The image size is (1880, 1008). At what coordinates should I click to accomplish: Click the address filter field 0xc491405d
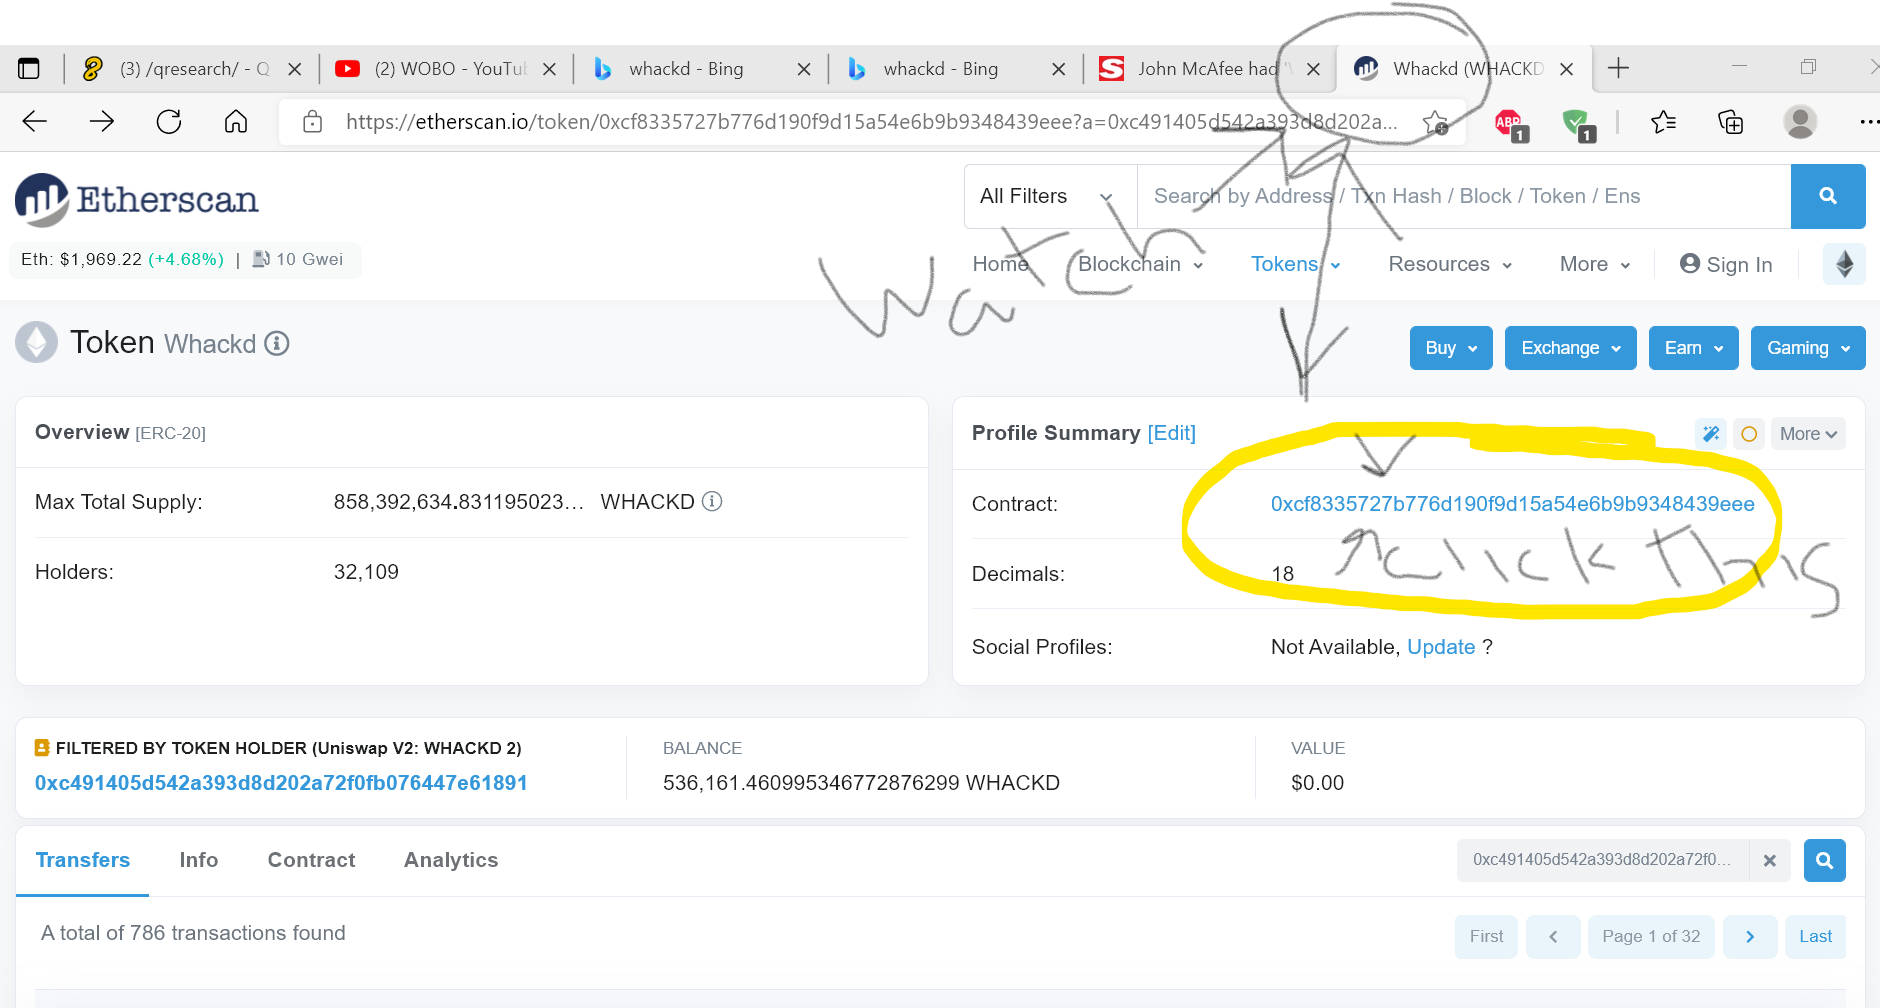pos(1603,860)
